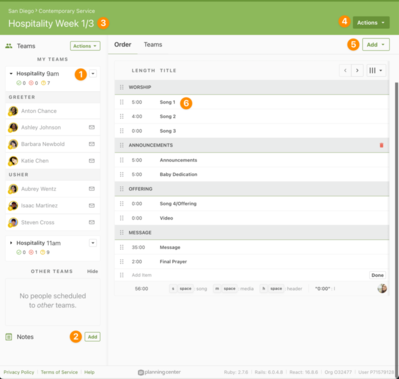Expand the Hospitality 11am team

11,243
